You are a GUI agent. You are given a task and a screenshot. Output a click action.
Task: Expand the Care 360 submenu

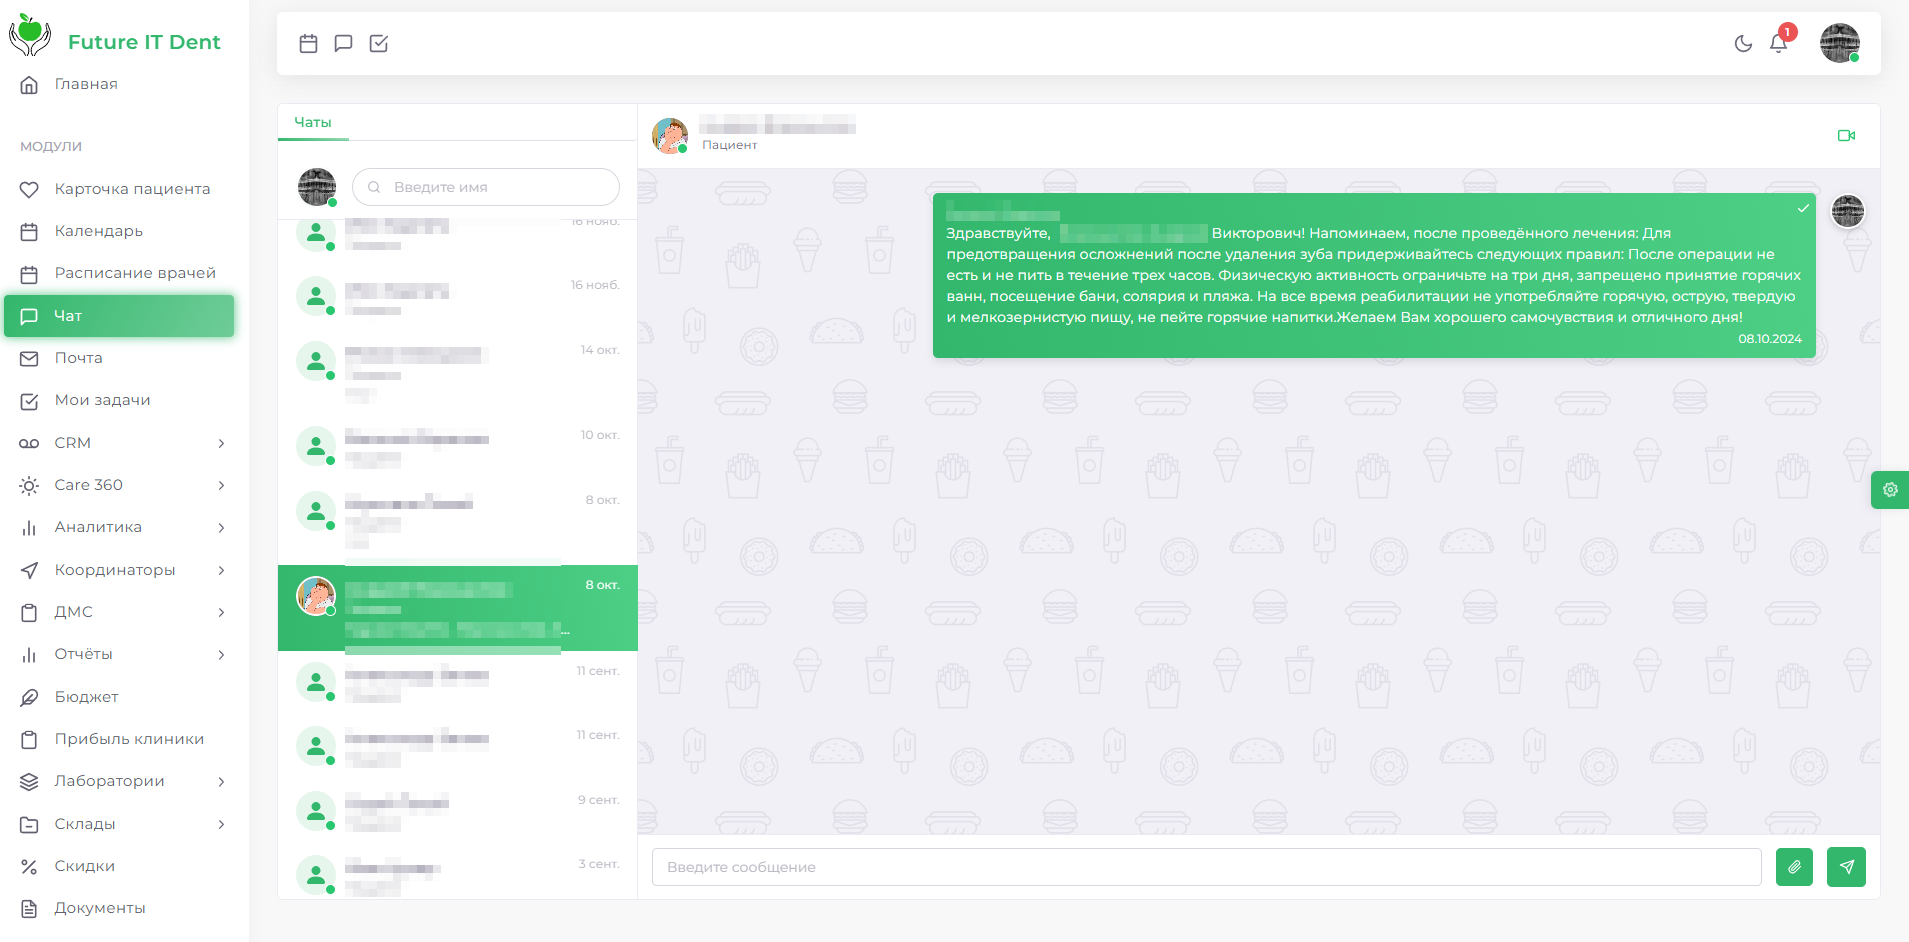[120, 485]
